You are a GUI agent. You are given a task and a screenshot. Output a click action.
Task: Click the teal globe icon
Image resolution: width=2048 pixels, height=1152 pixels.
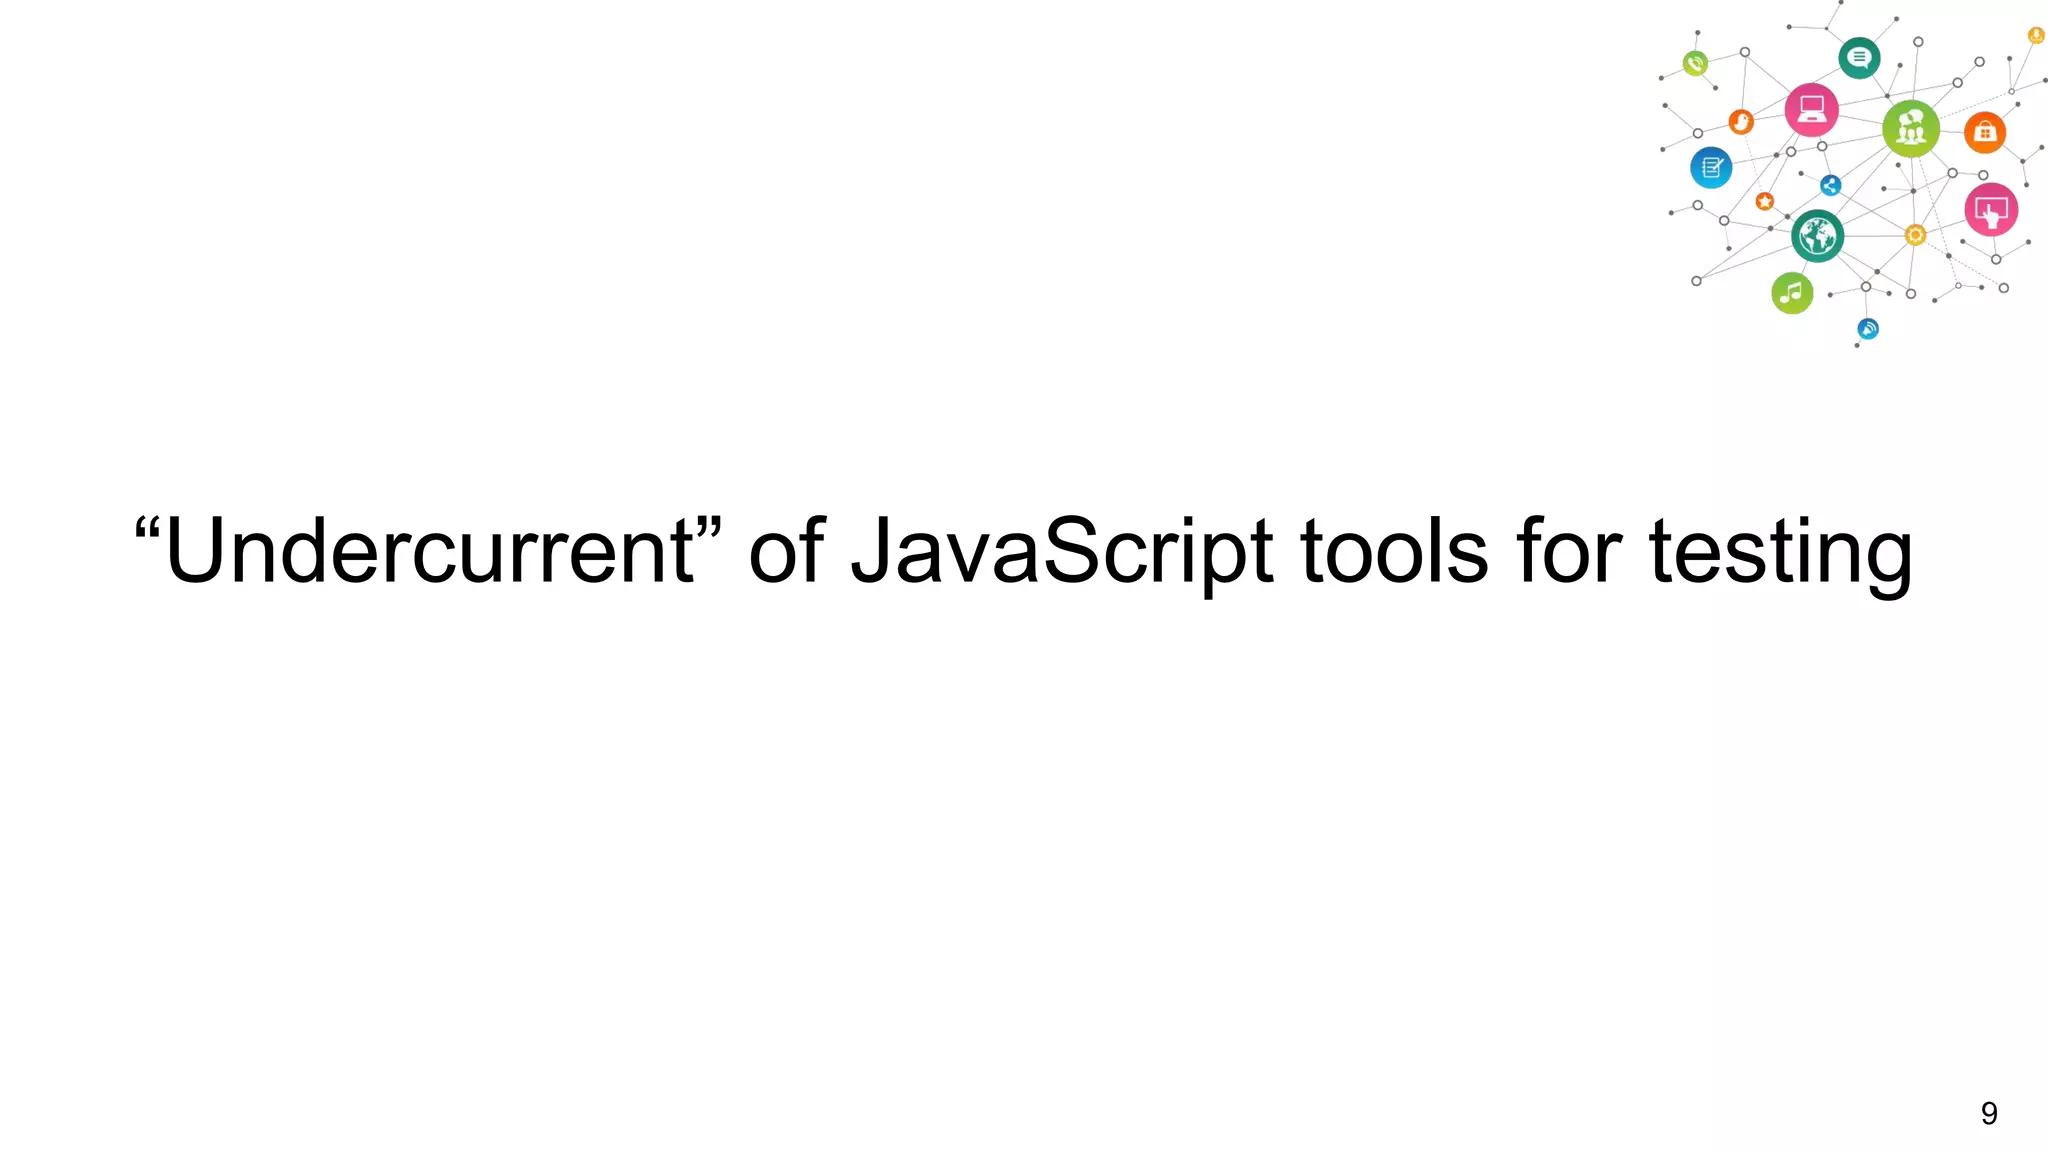(x=1817, y=237)
